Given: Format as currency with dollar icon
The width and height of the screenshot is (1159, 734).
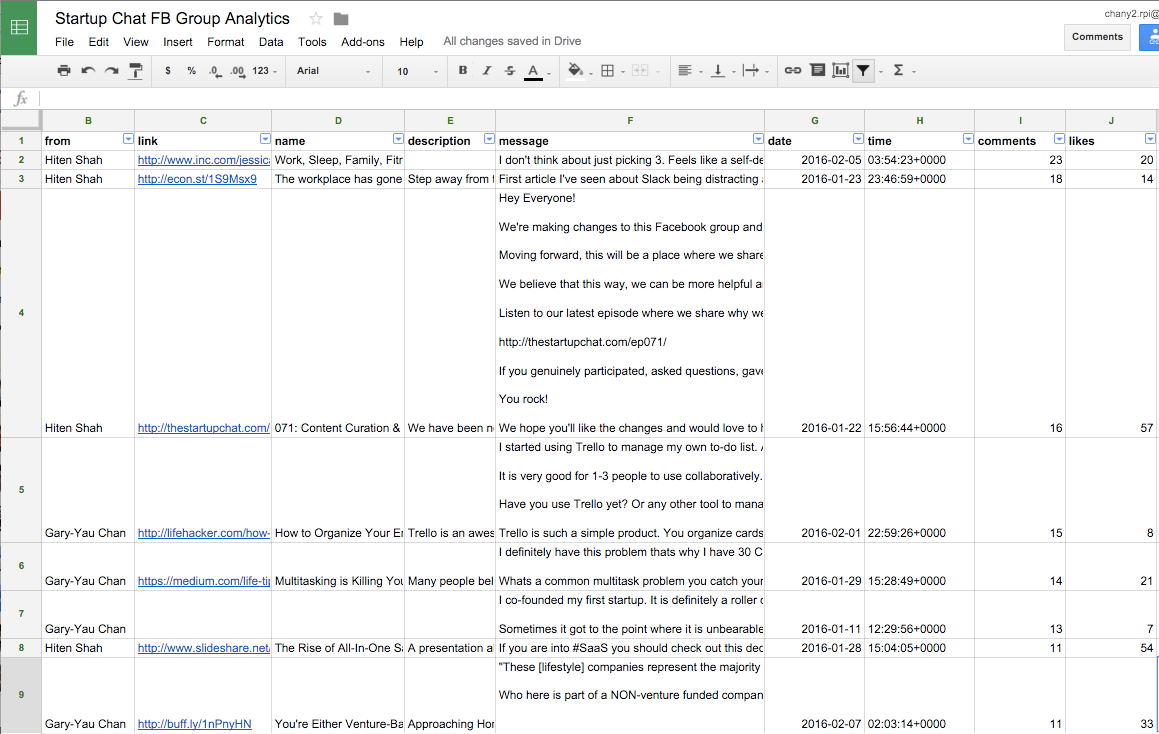Looking at the screenshot, I should click(x=168, y=70).
